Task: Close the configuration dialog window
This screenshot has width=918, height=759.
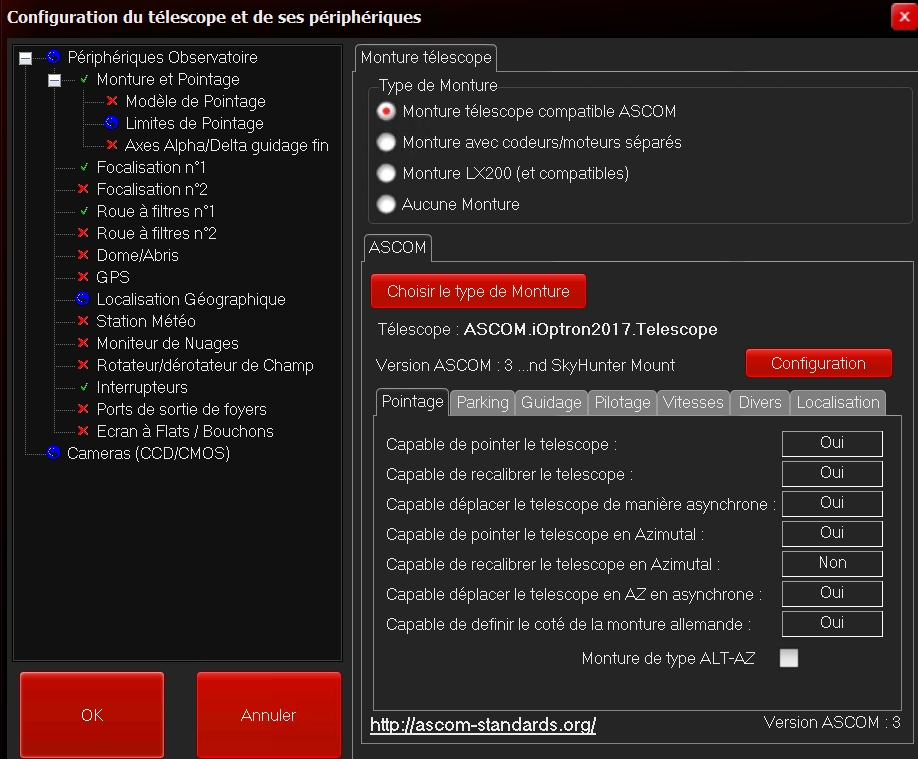Action: coord(901,17)
